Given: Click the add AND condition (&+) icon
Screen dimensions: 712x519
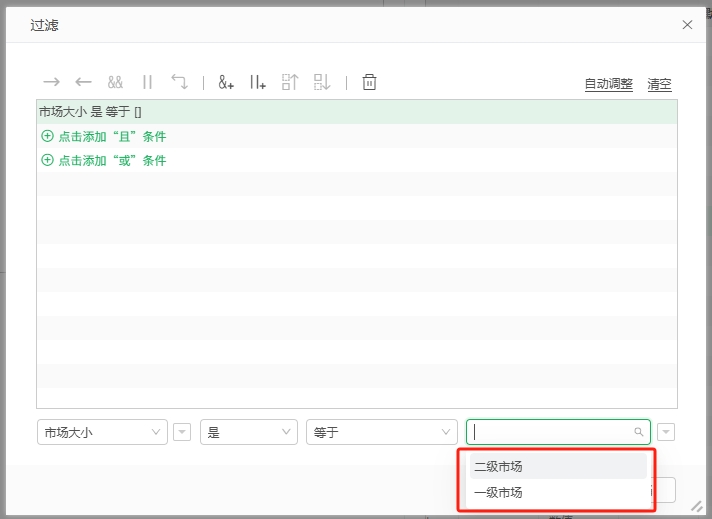Looking at the screenshot, I should pos(226,82).
